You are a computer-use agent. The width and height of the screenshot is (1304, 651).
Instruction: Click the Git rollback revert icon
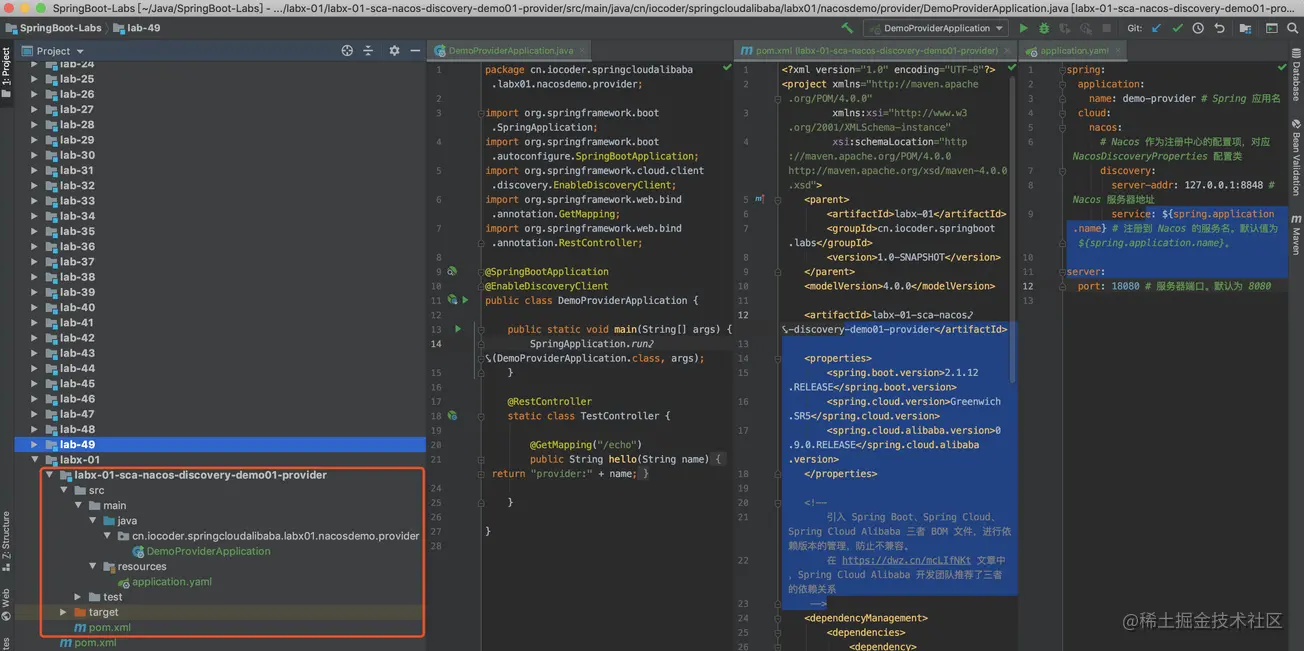pos(1219,28)
